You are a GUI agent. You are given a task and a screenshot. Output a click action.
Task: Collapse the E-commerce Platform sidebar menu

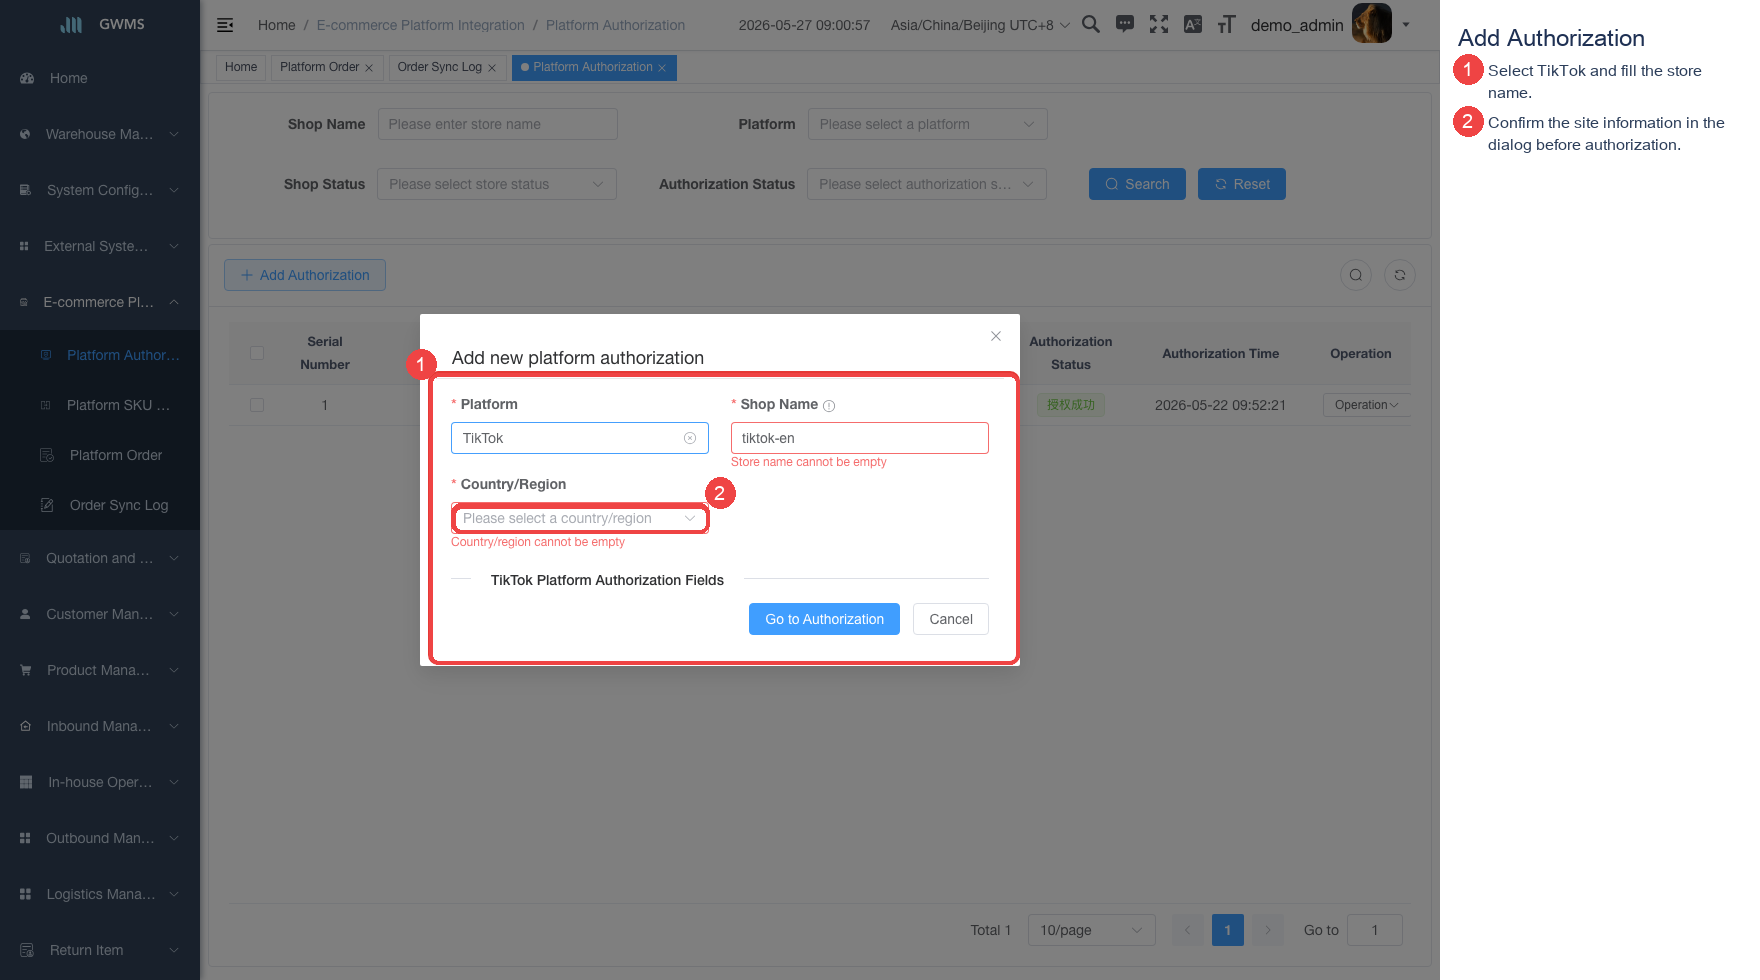100,302
